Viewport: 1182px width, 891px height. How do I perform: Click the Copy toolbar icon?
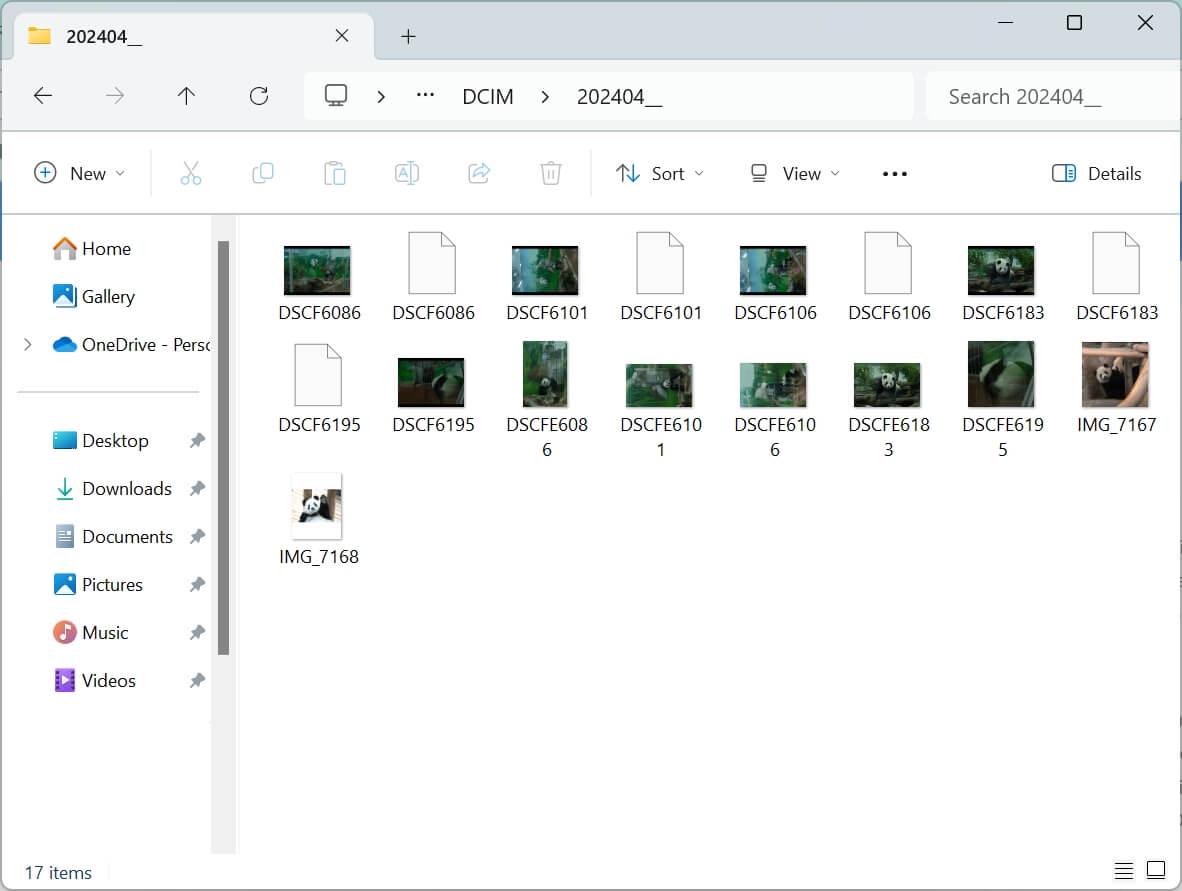tap(262, 173)
